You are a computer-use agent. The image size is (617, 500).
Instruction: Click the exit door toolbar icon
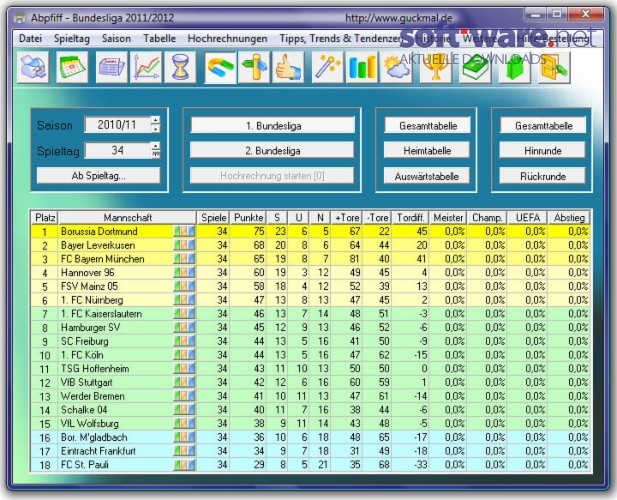(554, 67)
